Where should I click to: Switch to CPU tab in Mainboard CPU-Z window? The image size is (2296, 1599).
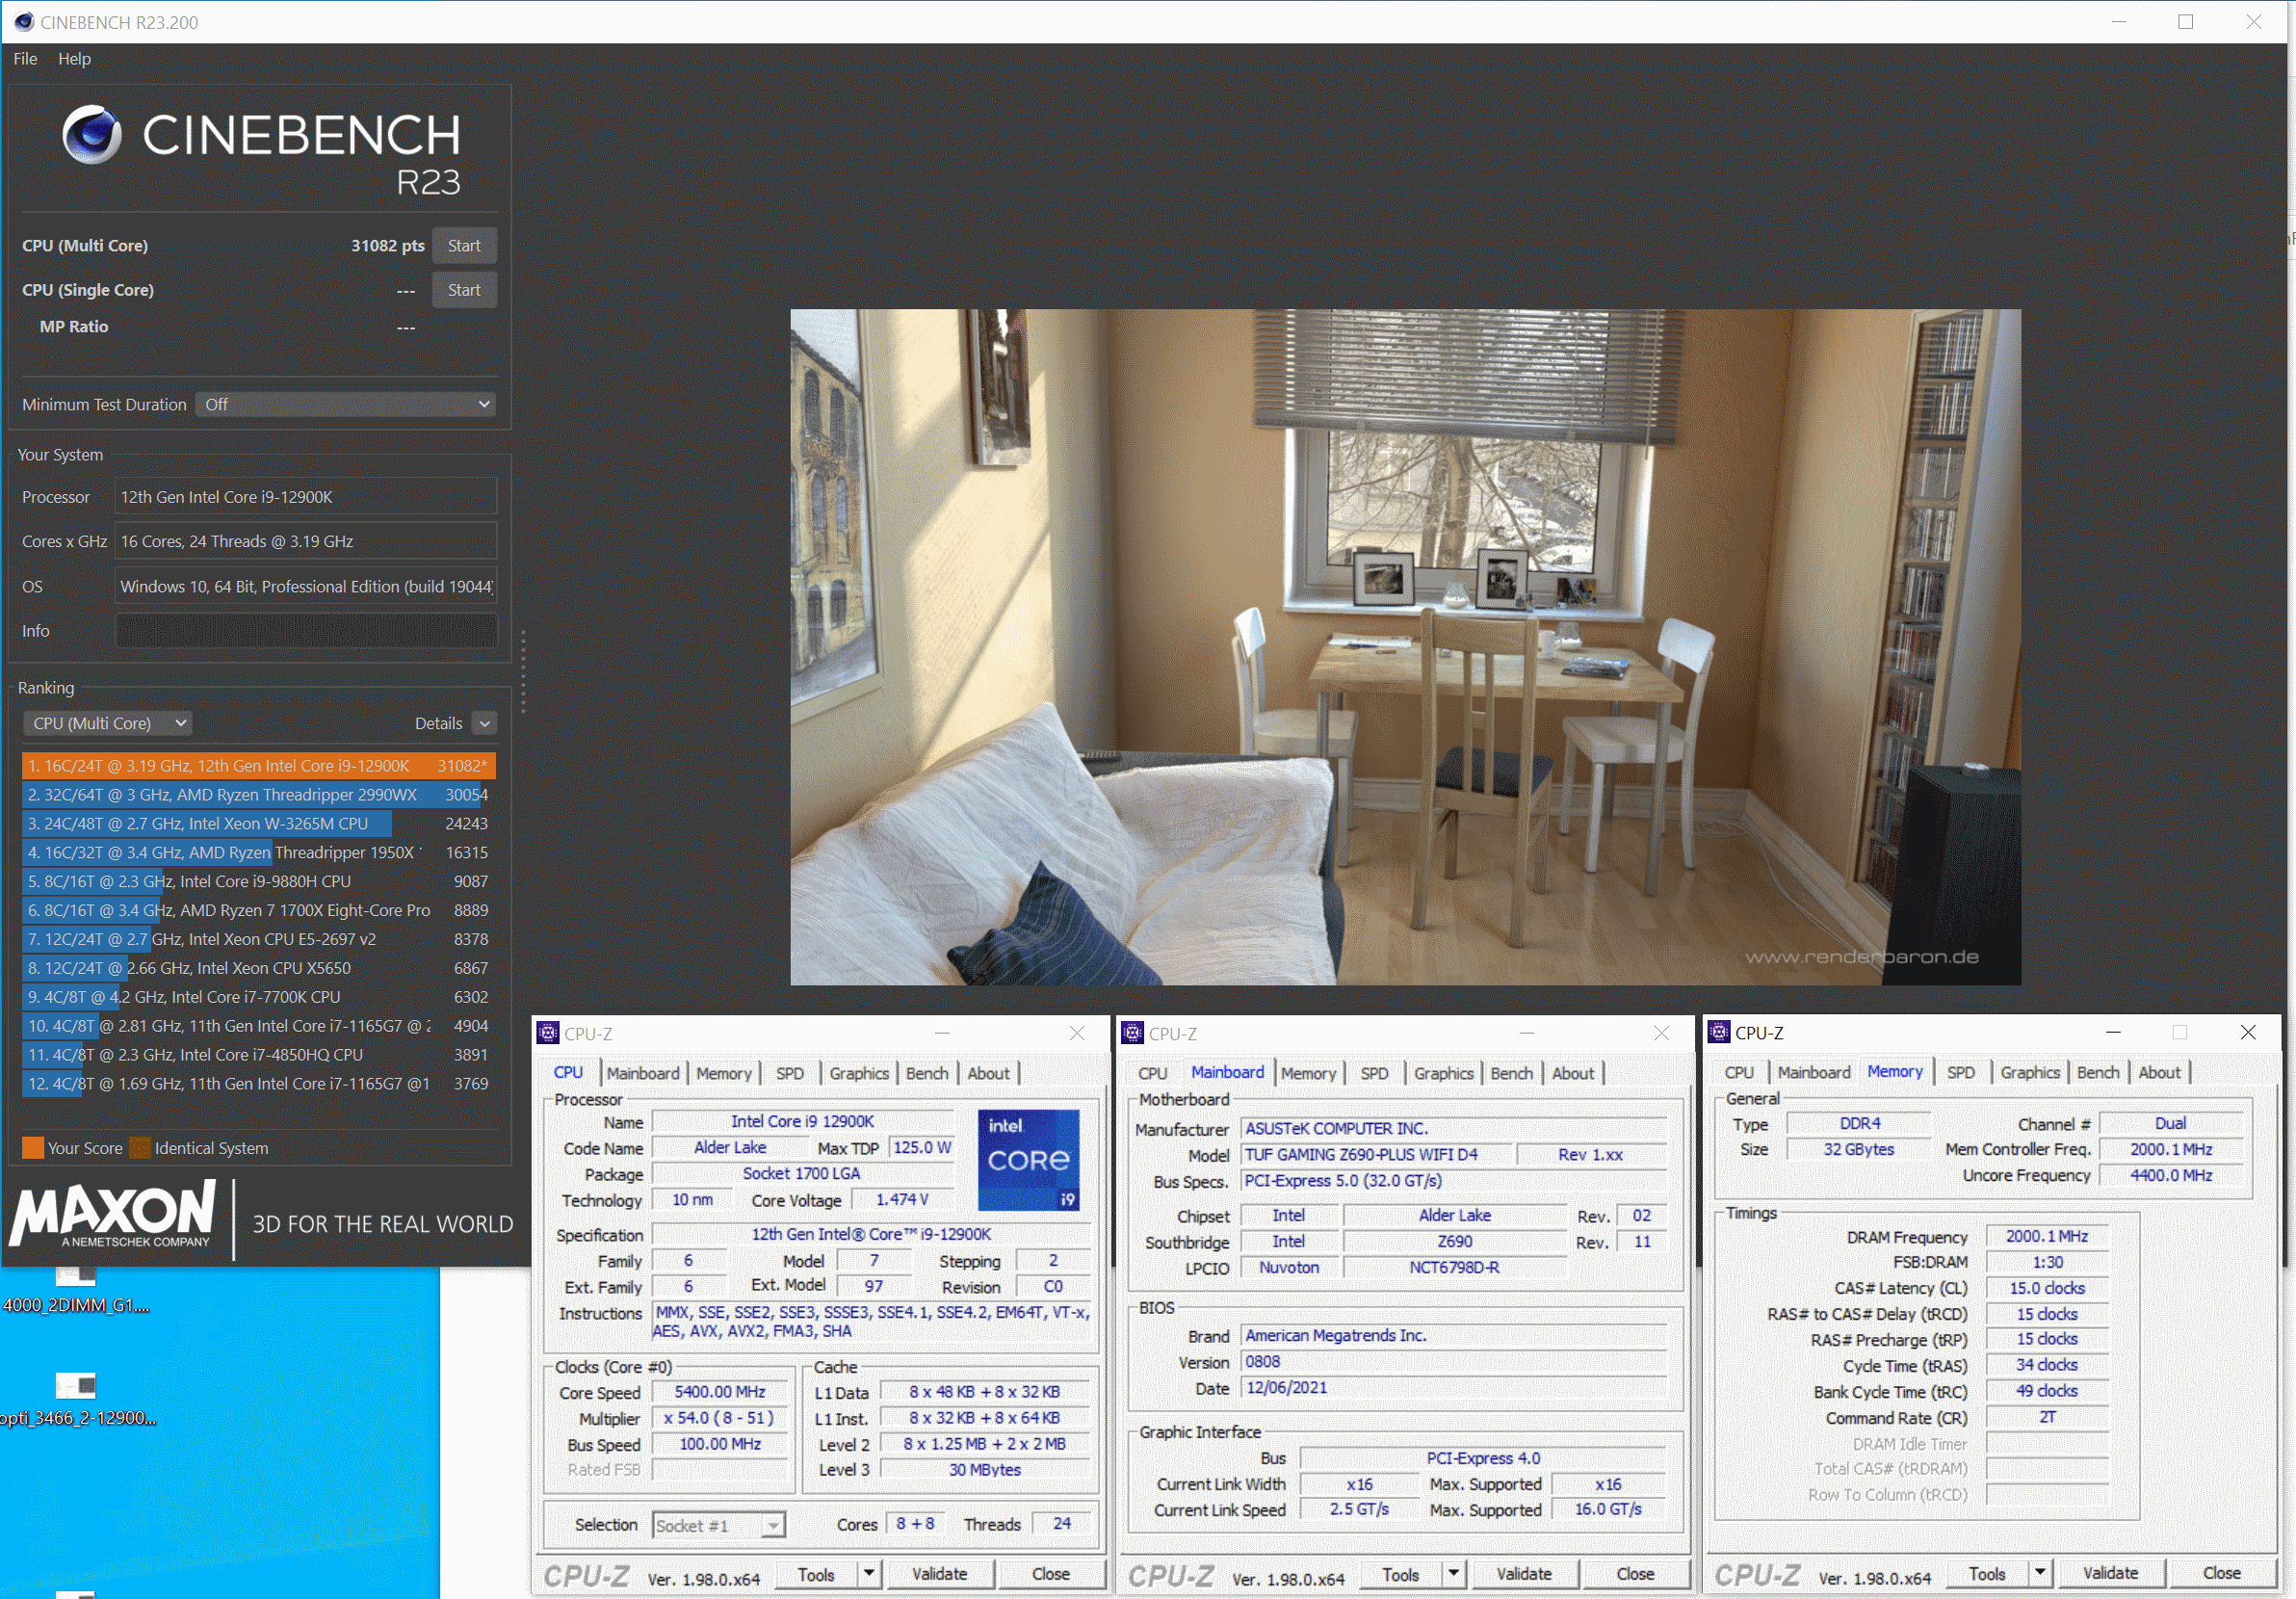[x=1152, y=1073]
